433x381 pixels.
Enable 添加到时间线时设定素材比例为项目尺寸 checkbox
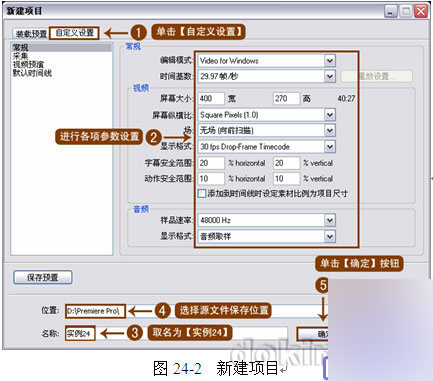coord(202,194)
